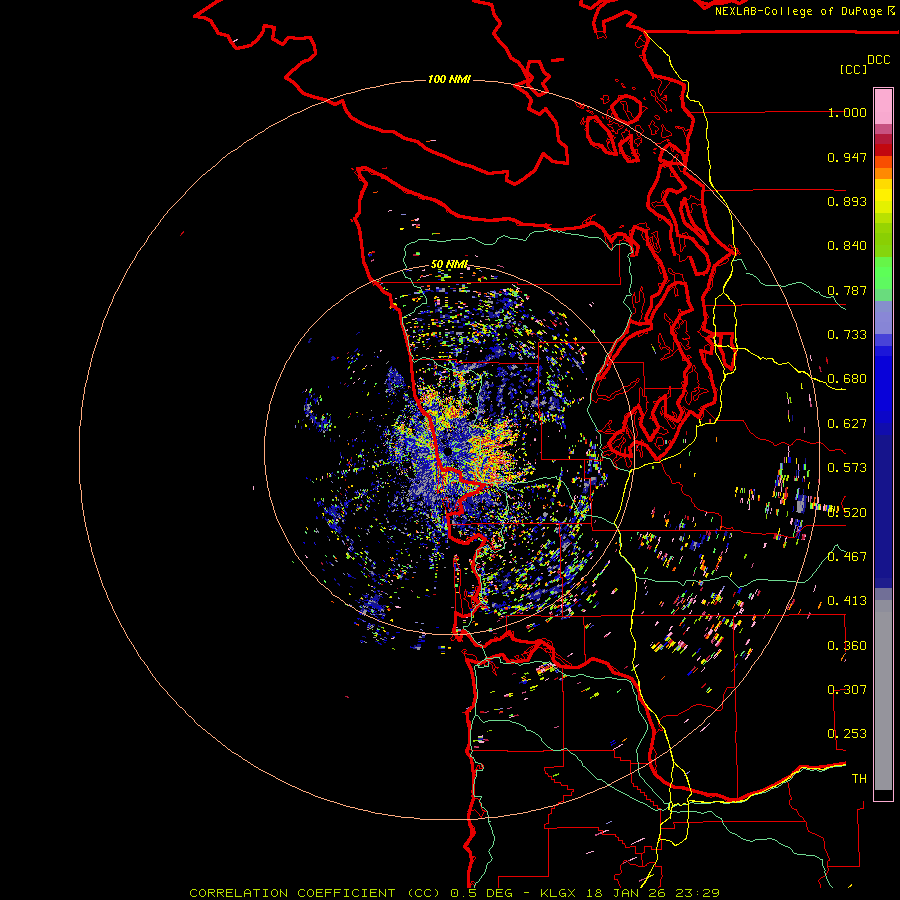Pick the pink segment atop the color bar
This screenshot has height=900, width=900.
(883, 107)
